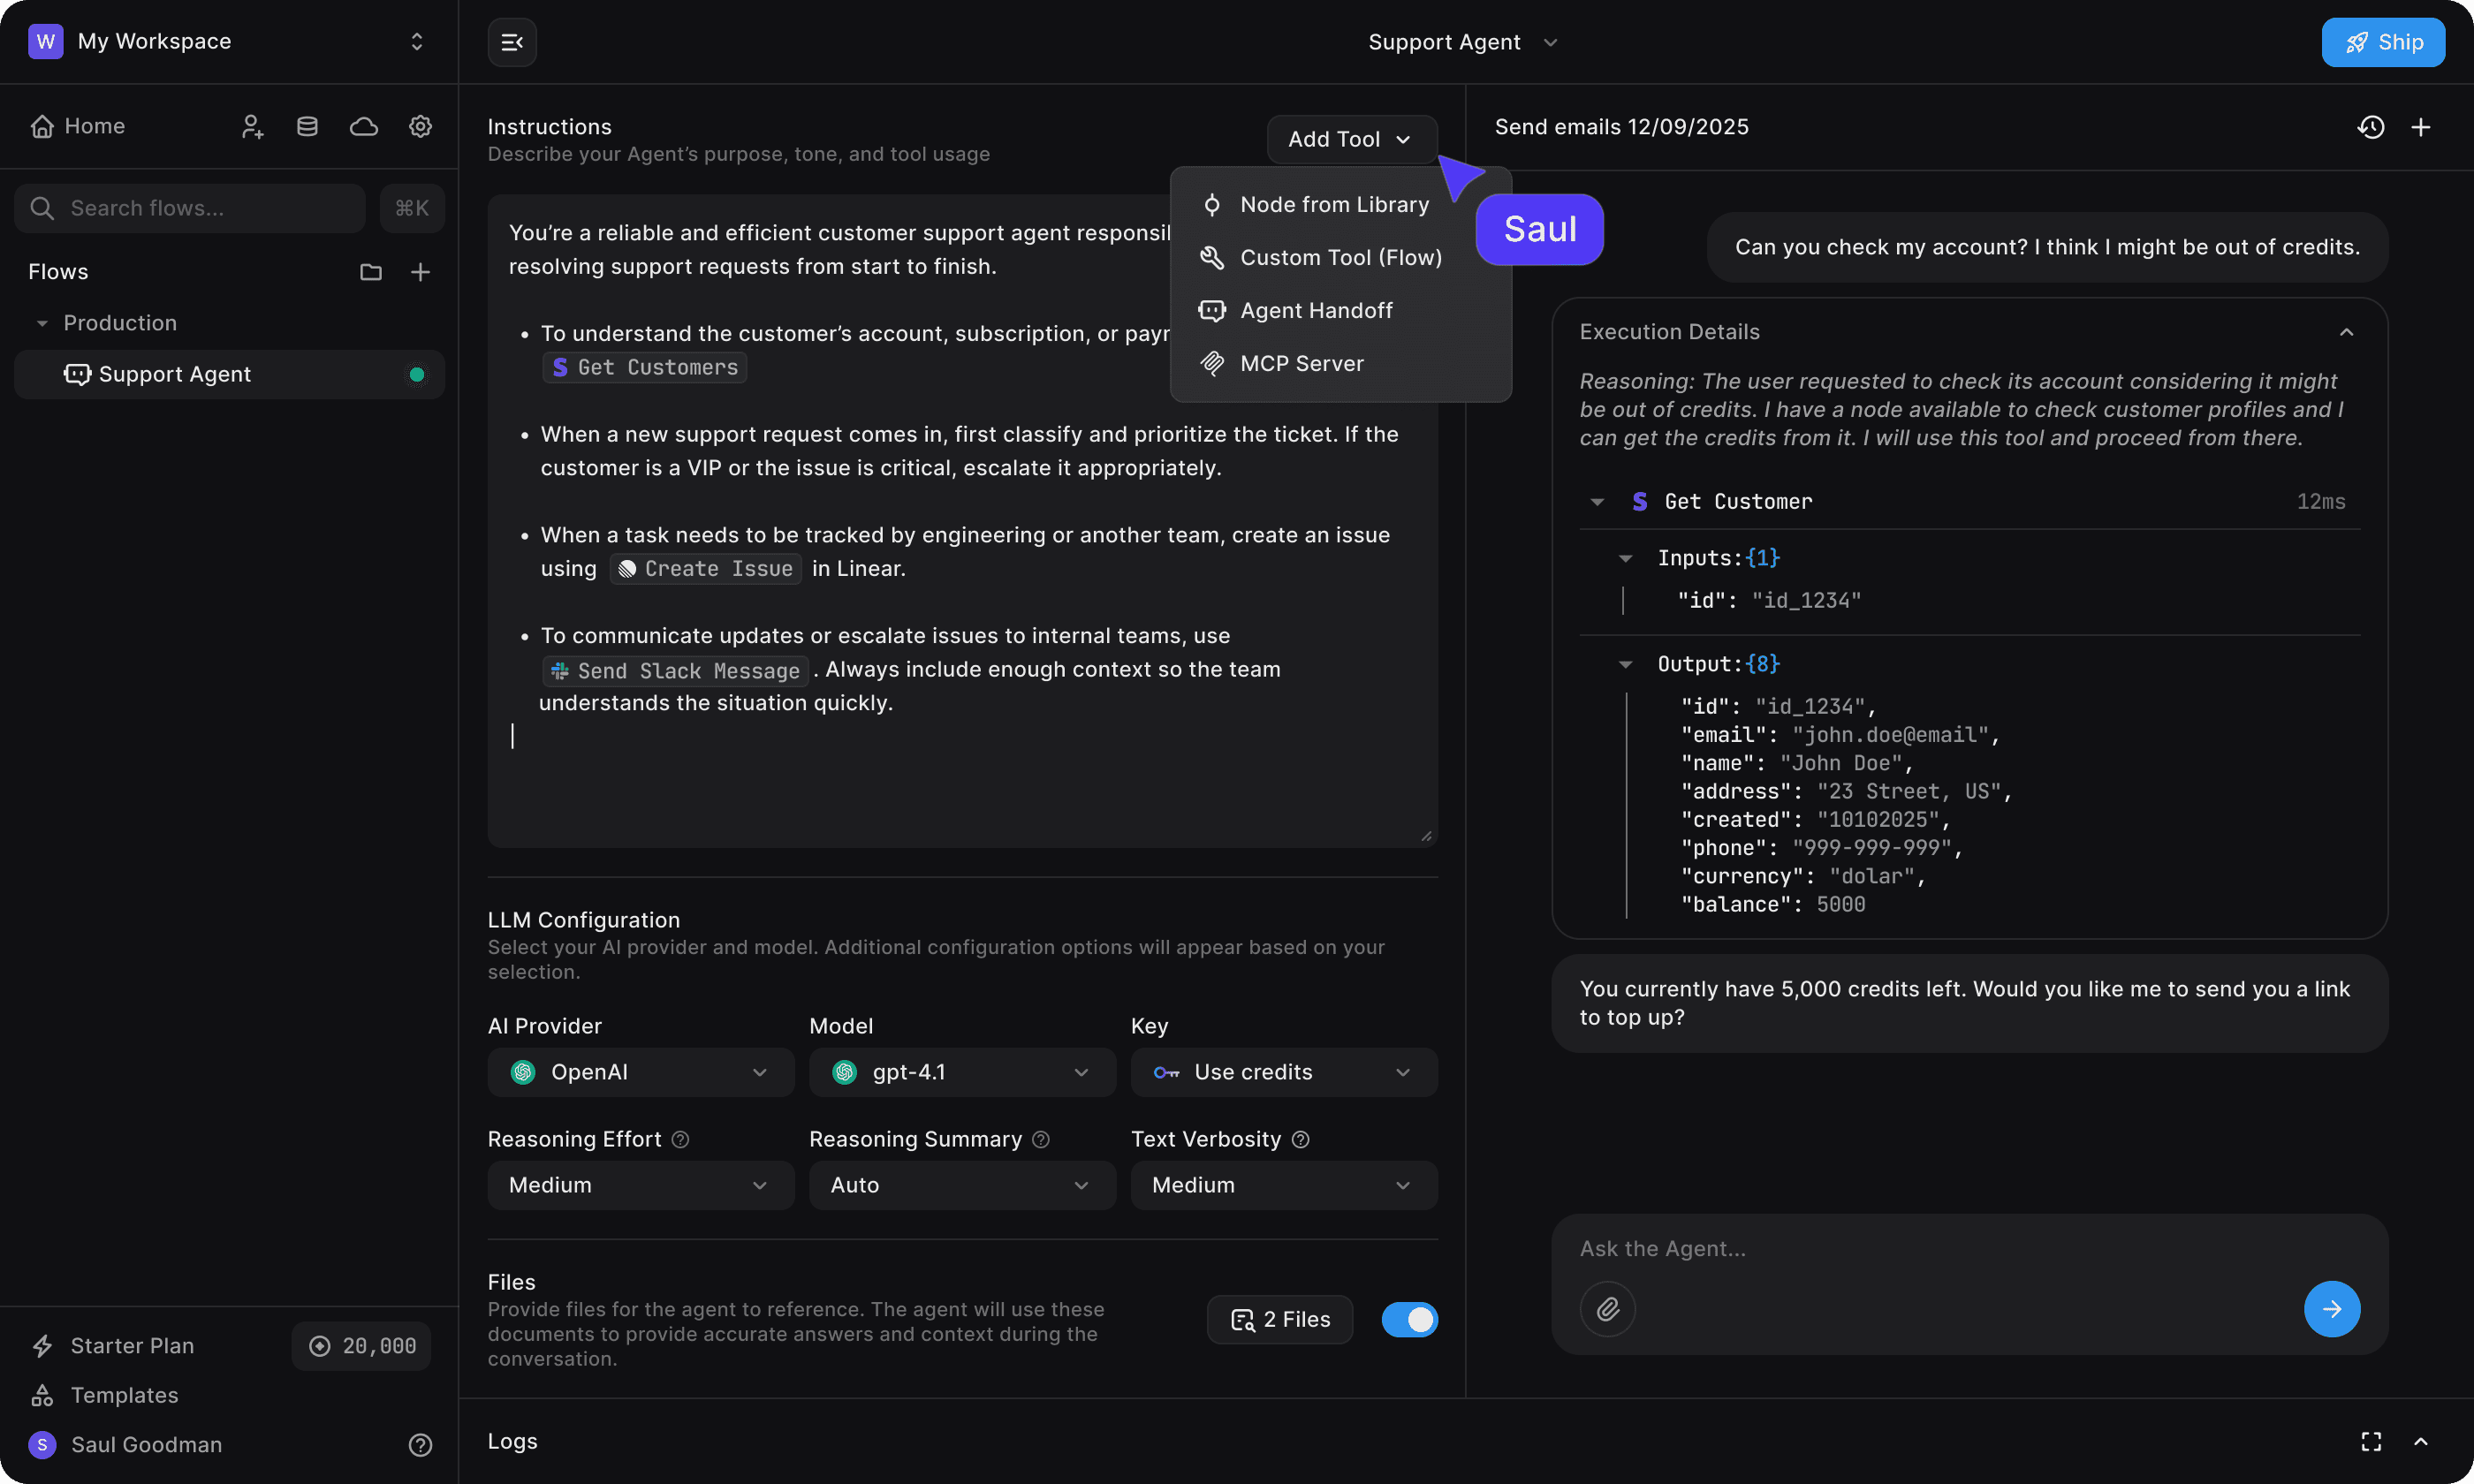The width and height of the screenshot is (2474, 1484).
Task: Open chat history clock icon
Action: [2371, 127]
